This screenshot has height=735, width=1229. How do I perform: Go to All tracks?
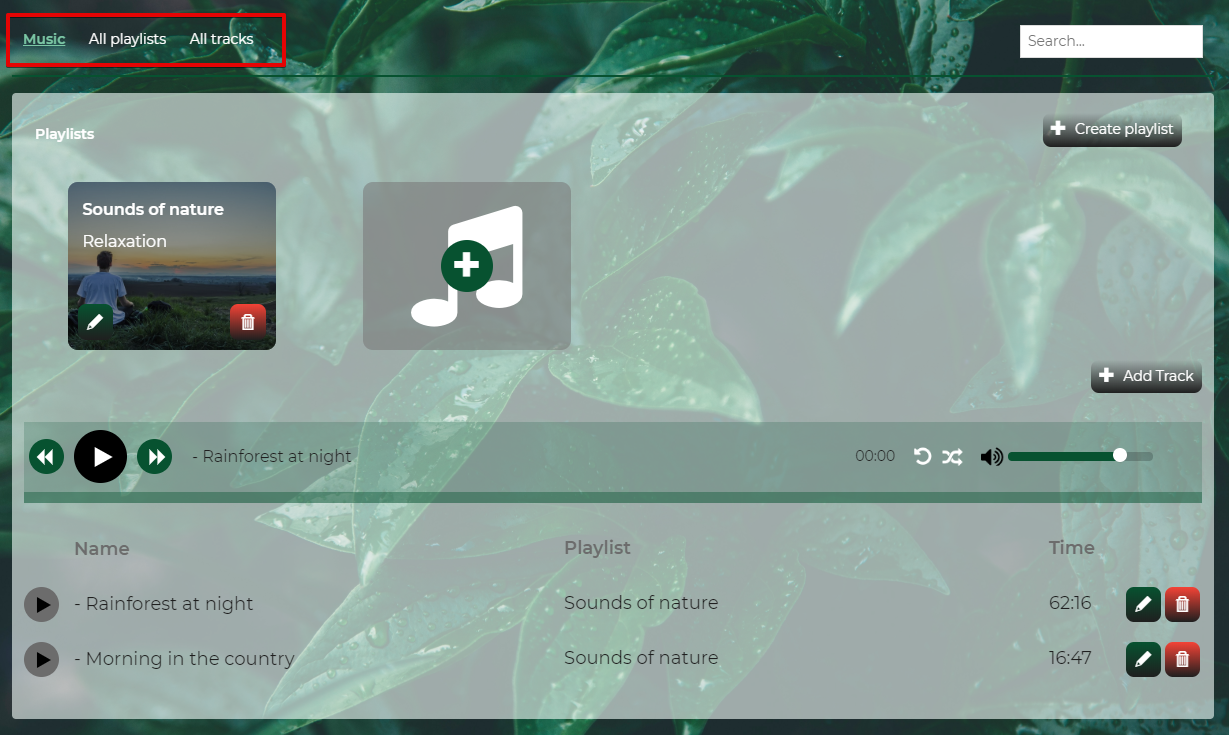click(x=221, y=39)
